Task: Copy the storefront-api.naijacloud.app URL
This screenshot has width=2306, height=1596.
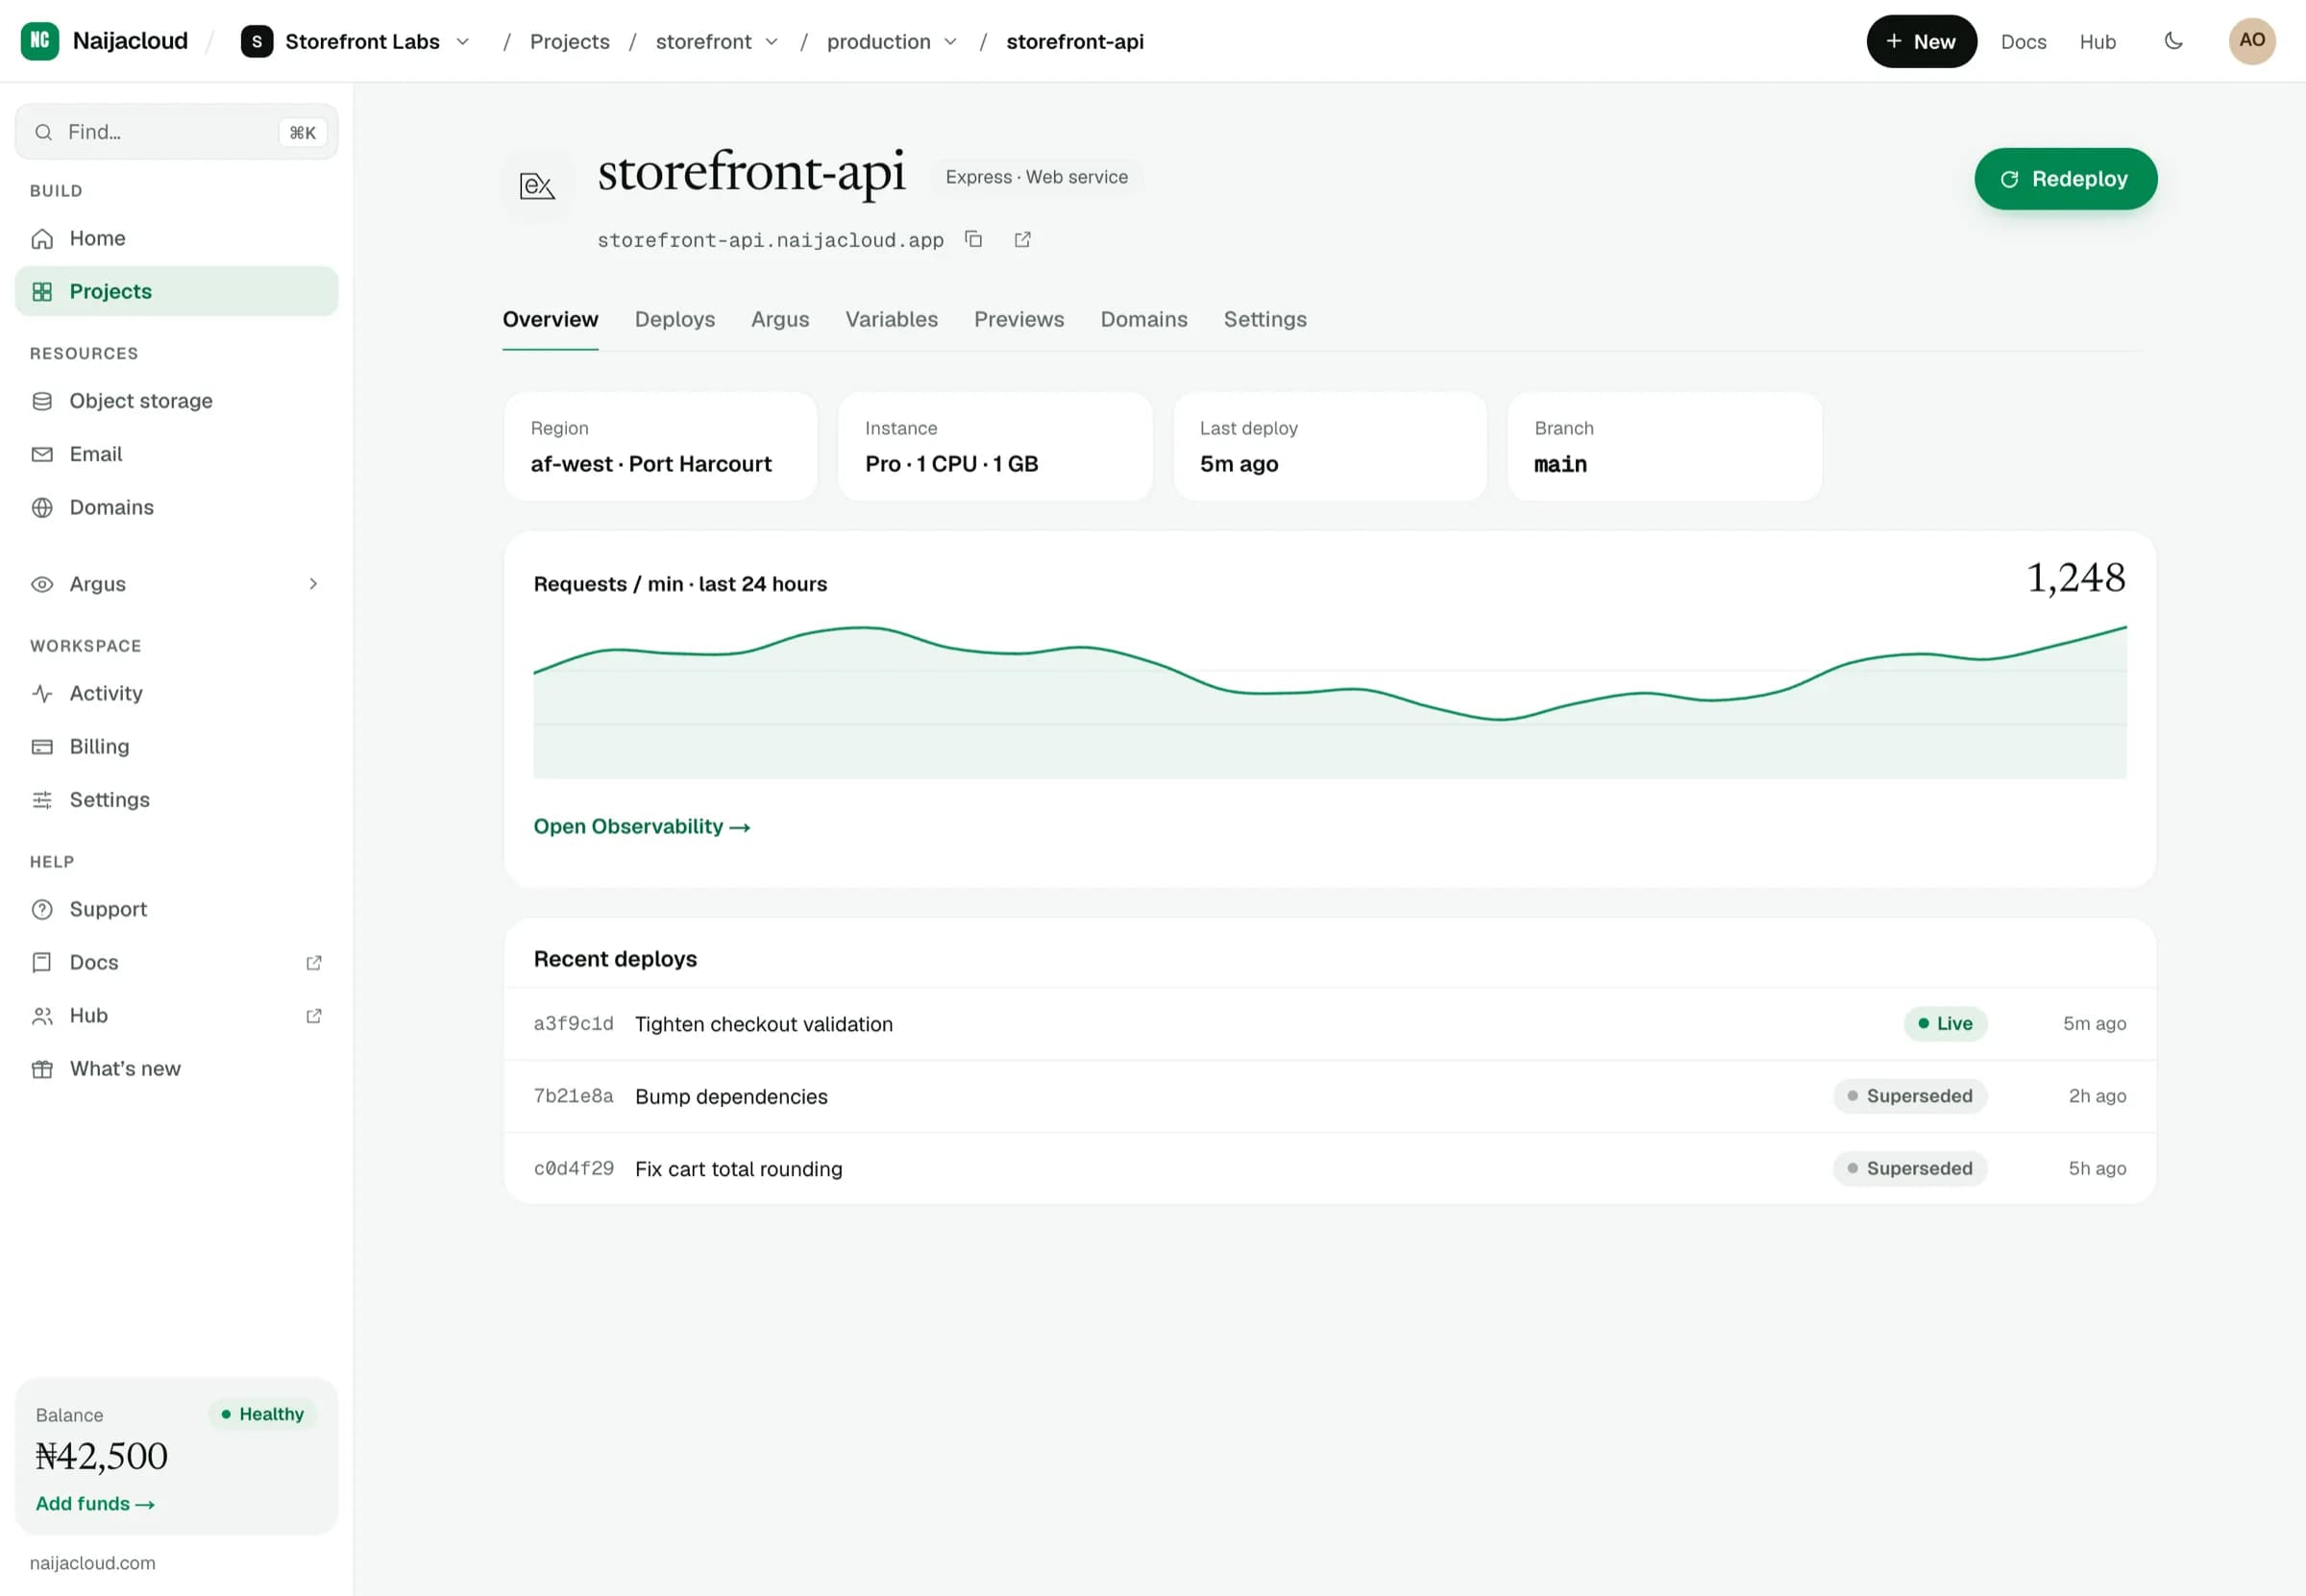Action: [x=973, y=239]
